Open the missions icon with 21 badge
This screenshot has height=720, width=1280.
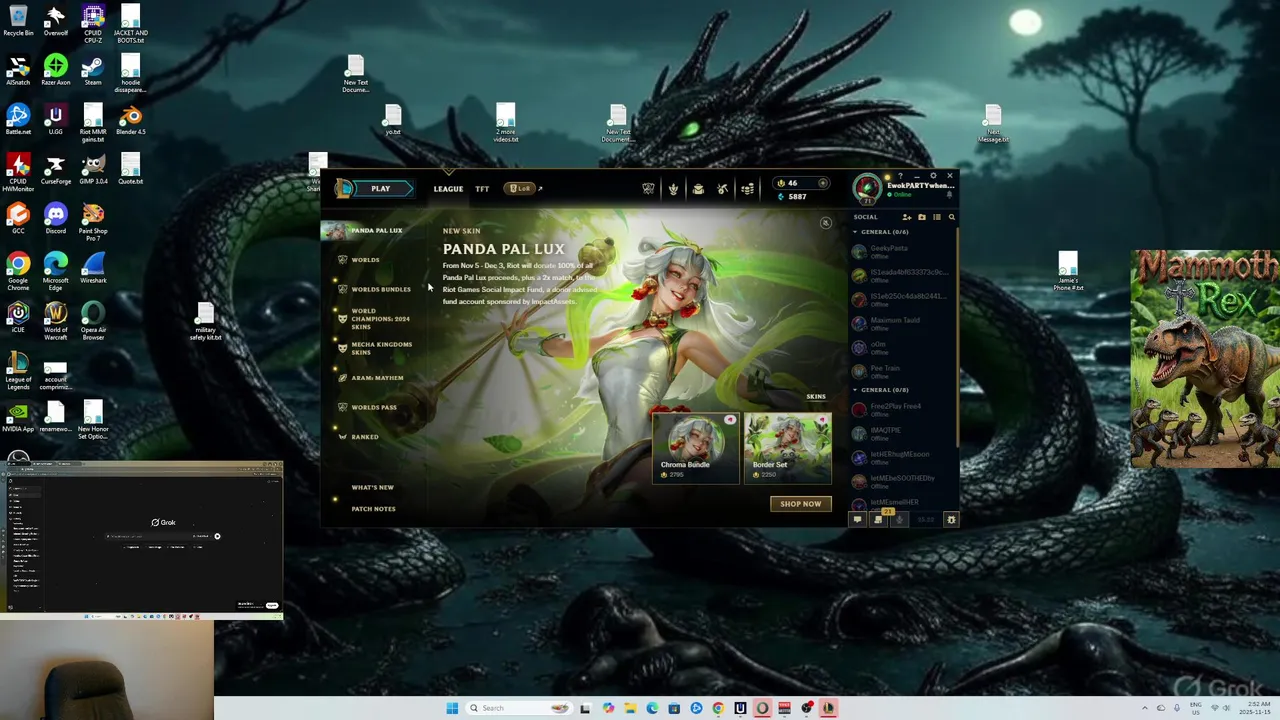[879, 518]
